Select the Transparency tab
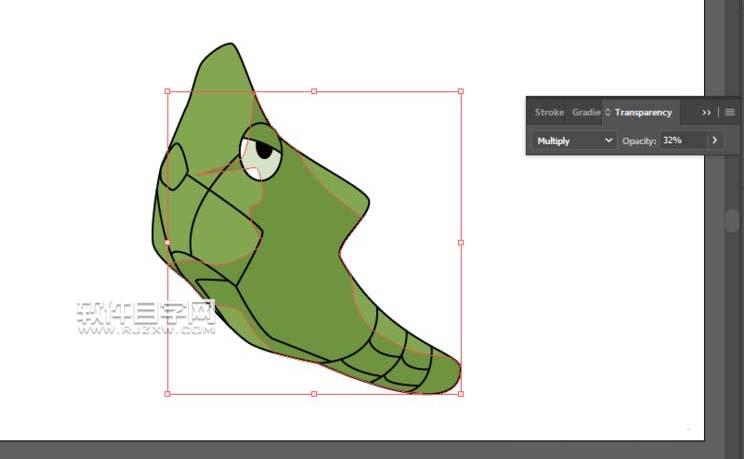 (643, 112)
